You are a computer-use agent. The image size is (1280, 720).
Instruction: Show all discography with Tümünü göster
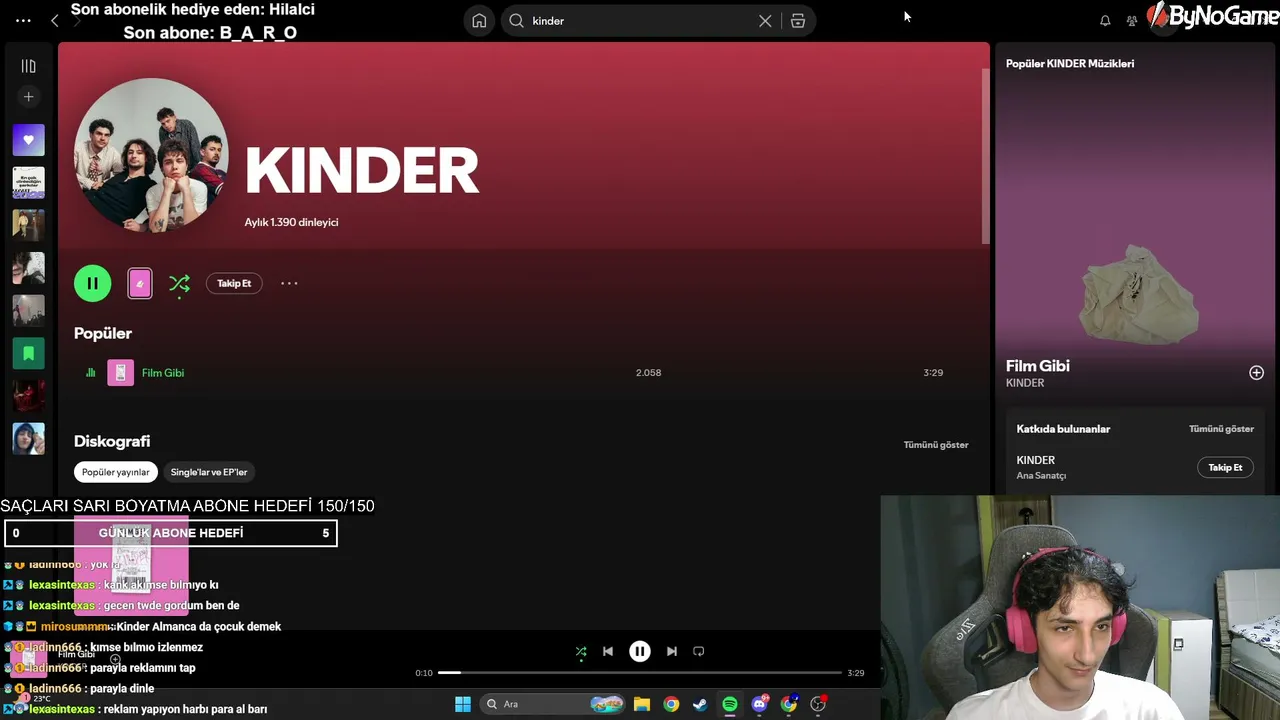coord(936,445)
